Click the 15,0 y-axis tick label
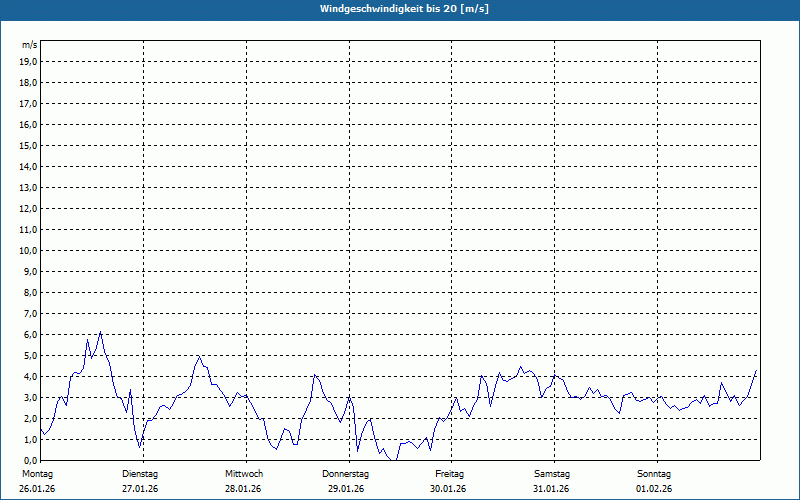This screenshot has width=800, height=500. pos(28,145)
